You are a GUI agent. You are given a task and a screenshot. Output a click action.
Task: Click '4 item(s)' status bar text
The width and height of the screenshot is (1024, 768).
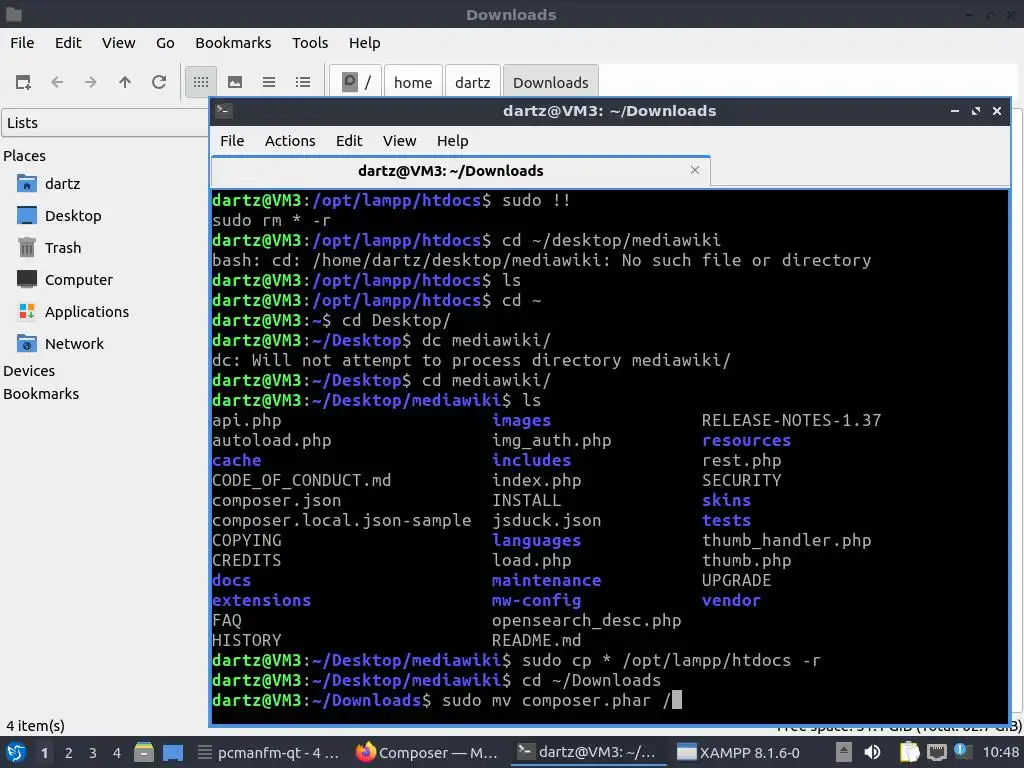[35, 726]
